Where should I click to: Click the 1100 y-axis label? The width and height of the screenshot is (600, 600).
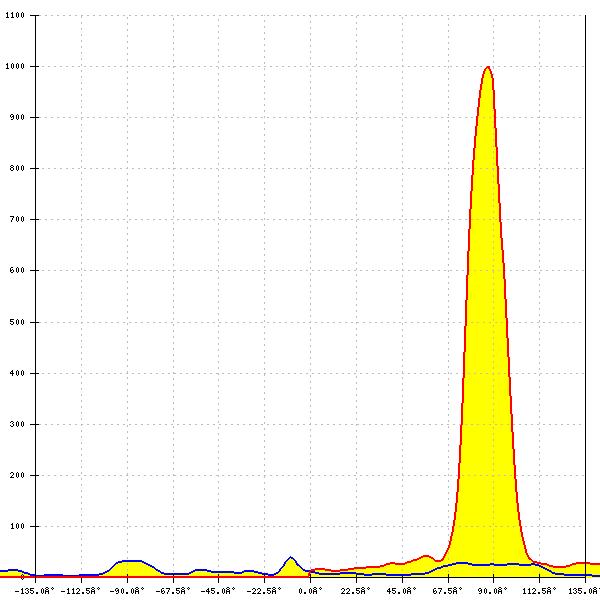[15, 15]
